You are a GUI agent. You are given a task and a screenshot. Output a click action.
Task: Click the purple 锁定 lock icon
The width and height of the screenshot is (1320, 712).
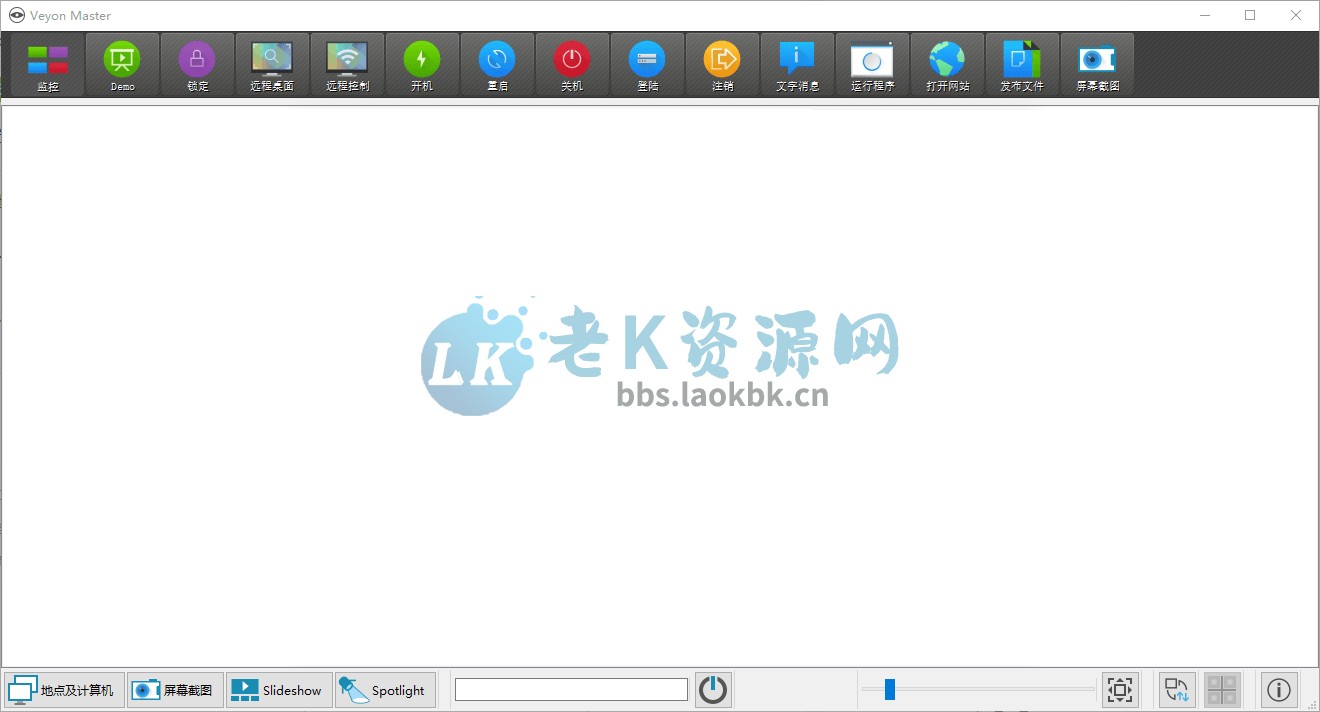point(197,65)
